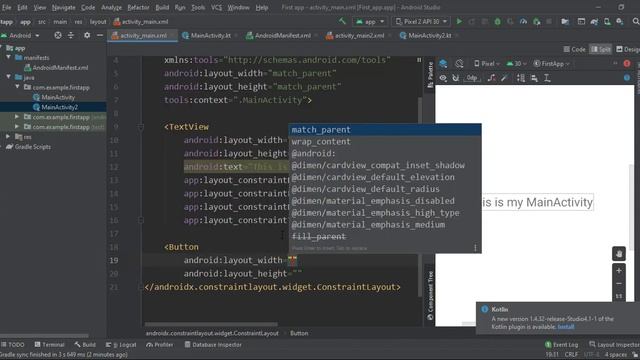This screenshot has width=640, height=360.
Task: Open the VCS menu
Action: click(x=216, y=7)
